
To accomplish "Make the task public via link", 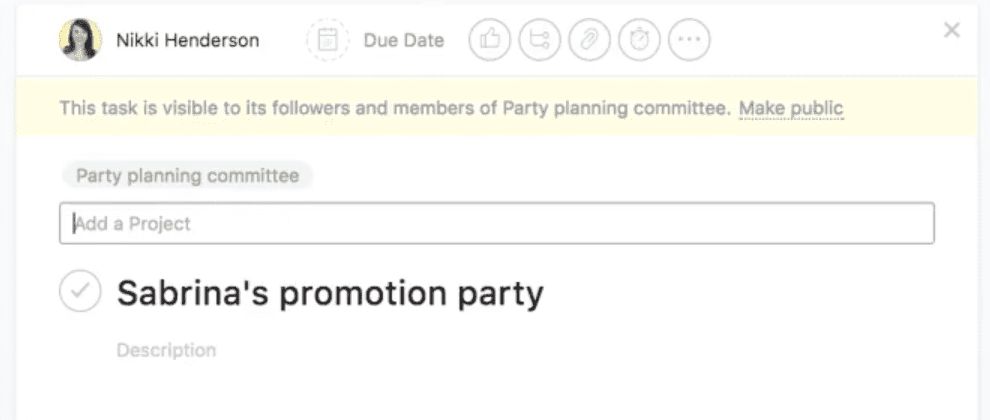I will click(791, 109).
